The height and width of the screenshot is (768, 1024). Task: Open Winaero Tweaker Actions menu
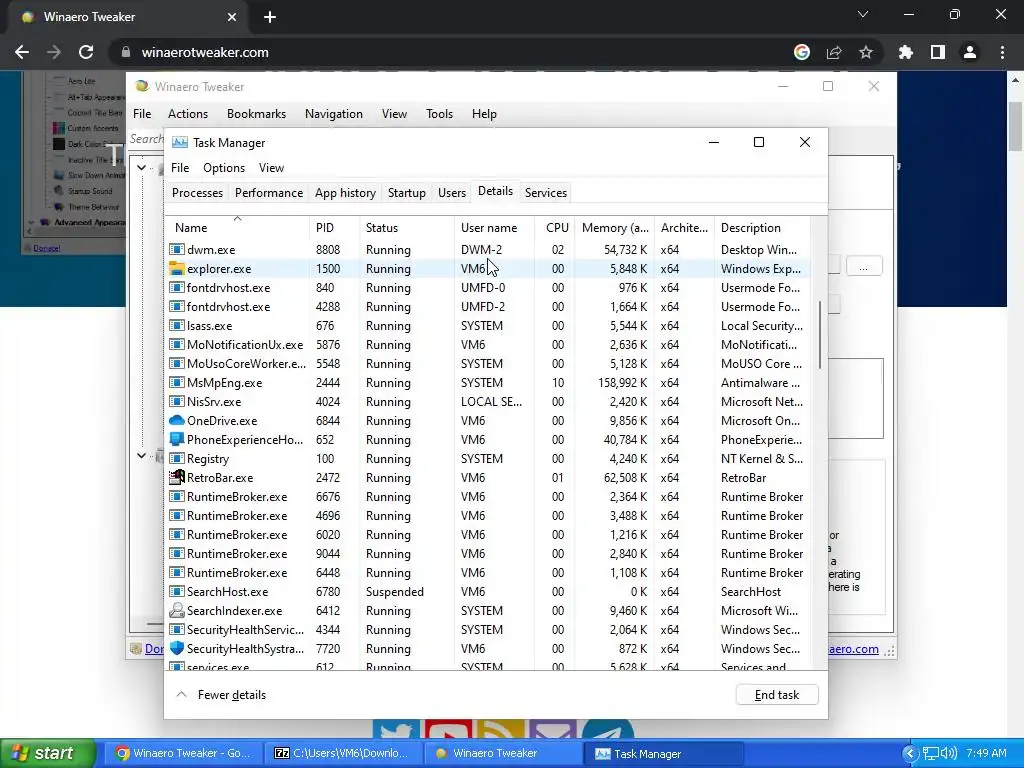point(188,114)
